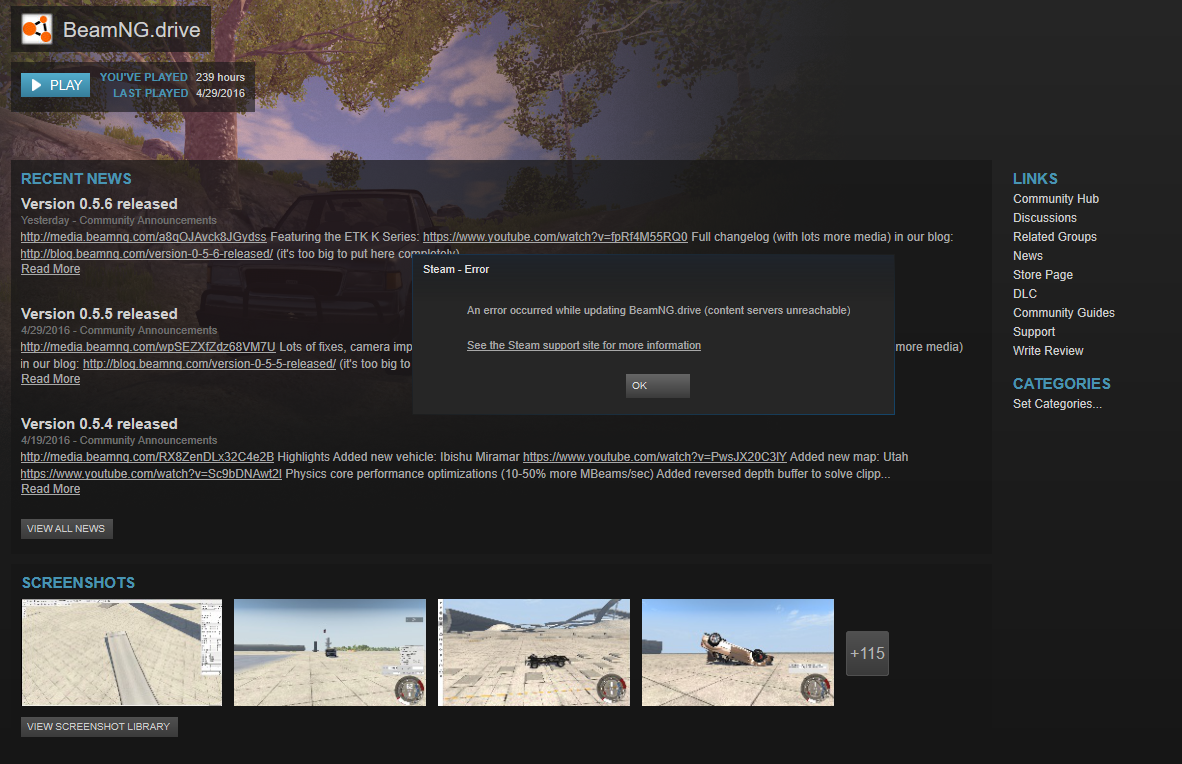
Task: Click the last played date 4/29/2016
Action: (220, 94)
